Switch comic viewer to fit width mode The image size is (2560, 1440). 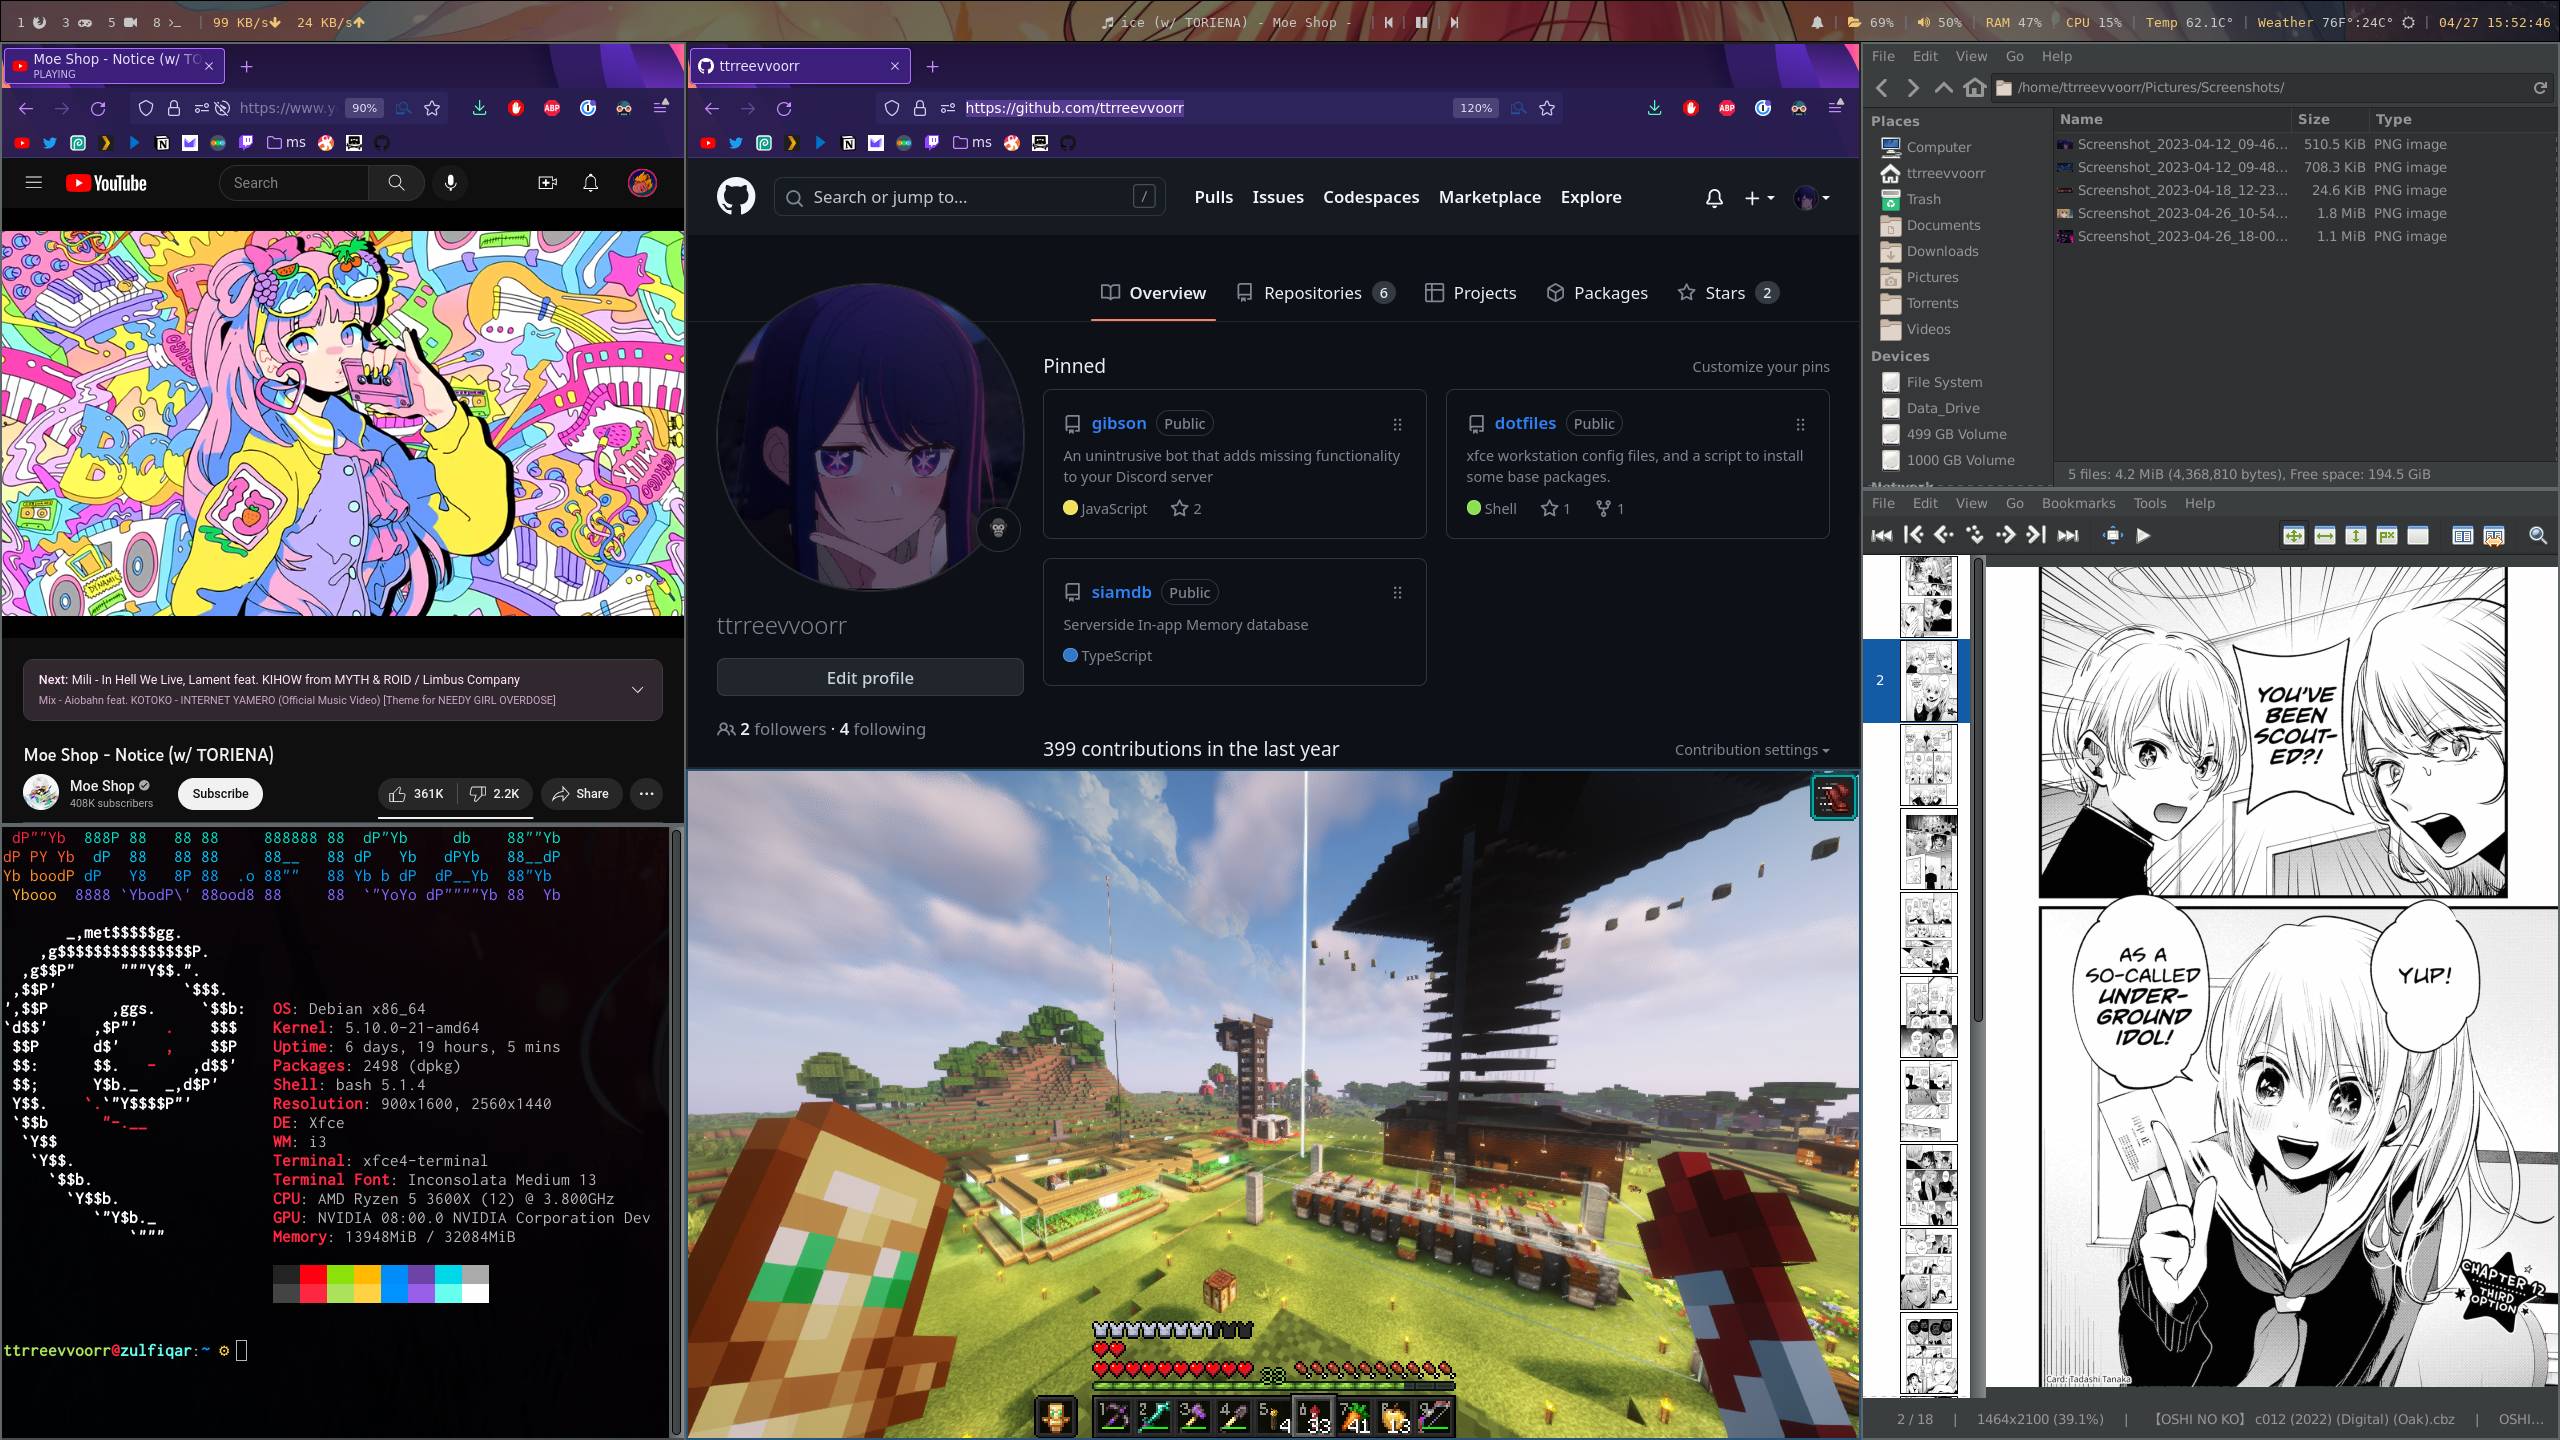(2324, 536)
